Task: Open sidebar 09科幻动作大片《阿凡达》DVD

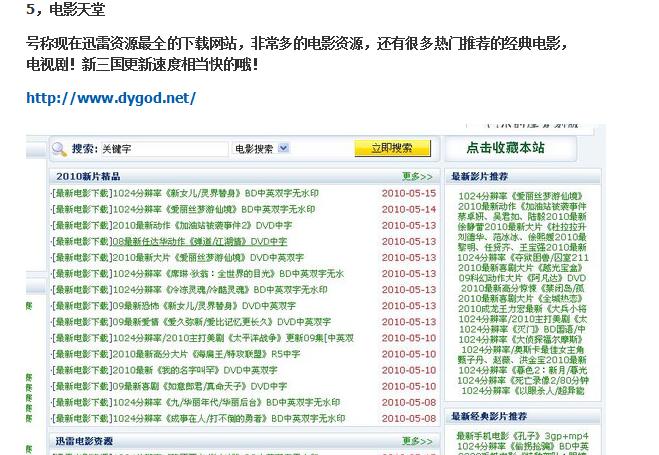Action: [522, 278]
